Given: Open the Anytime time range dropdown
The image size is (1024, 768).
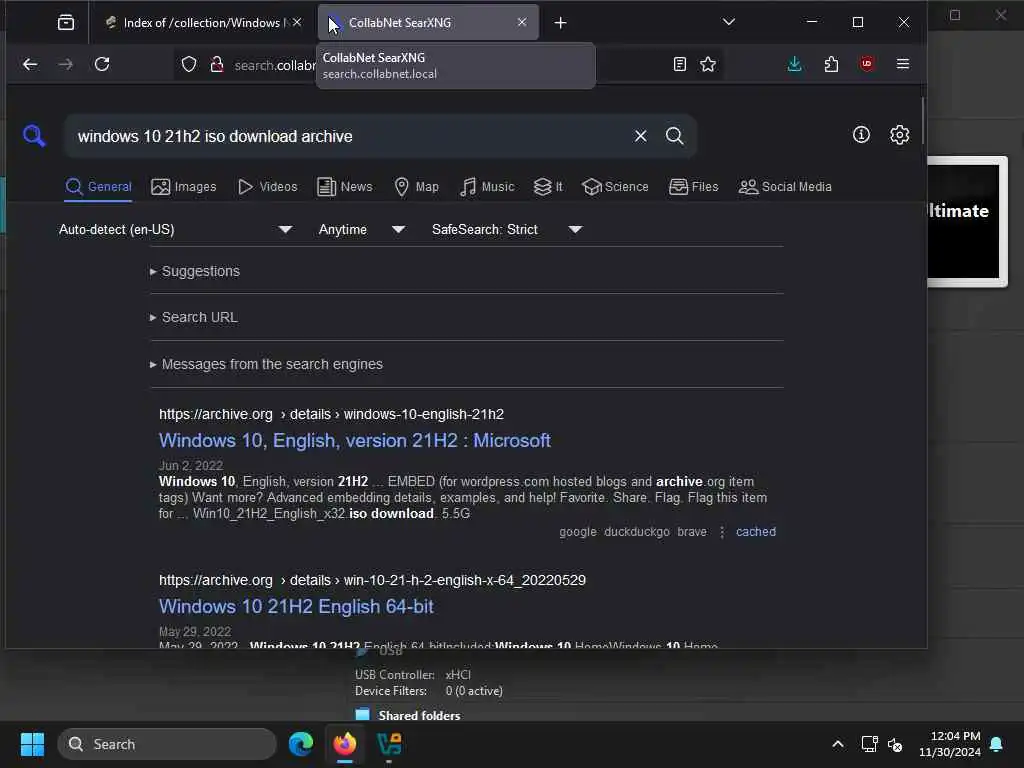Looking at the screenshot, I should tap(362, 229).
